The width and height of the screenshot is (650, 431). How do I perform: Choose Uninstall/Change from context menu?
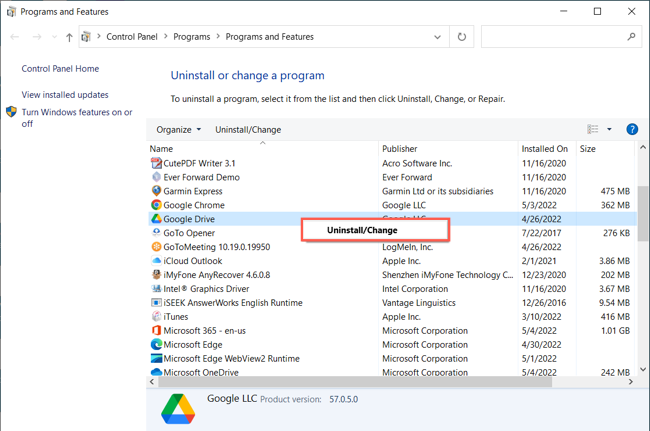pyautogui.click(x=362, y=230)
